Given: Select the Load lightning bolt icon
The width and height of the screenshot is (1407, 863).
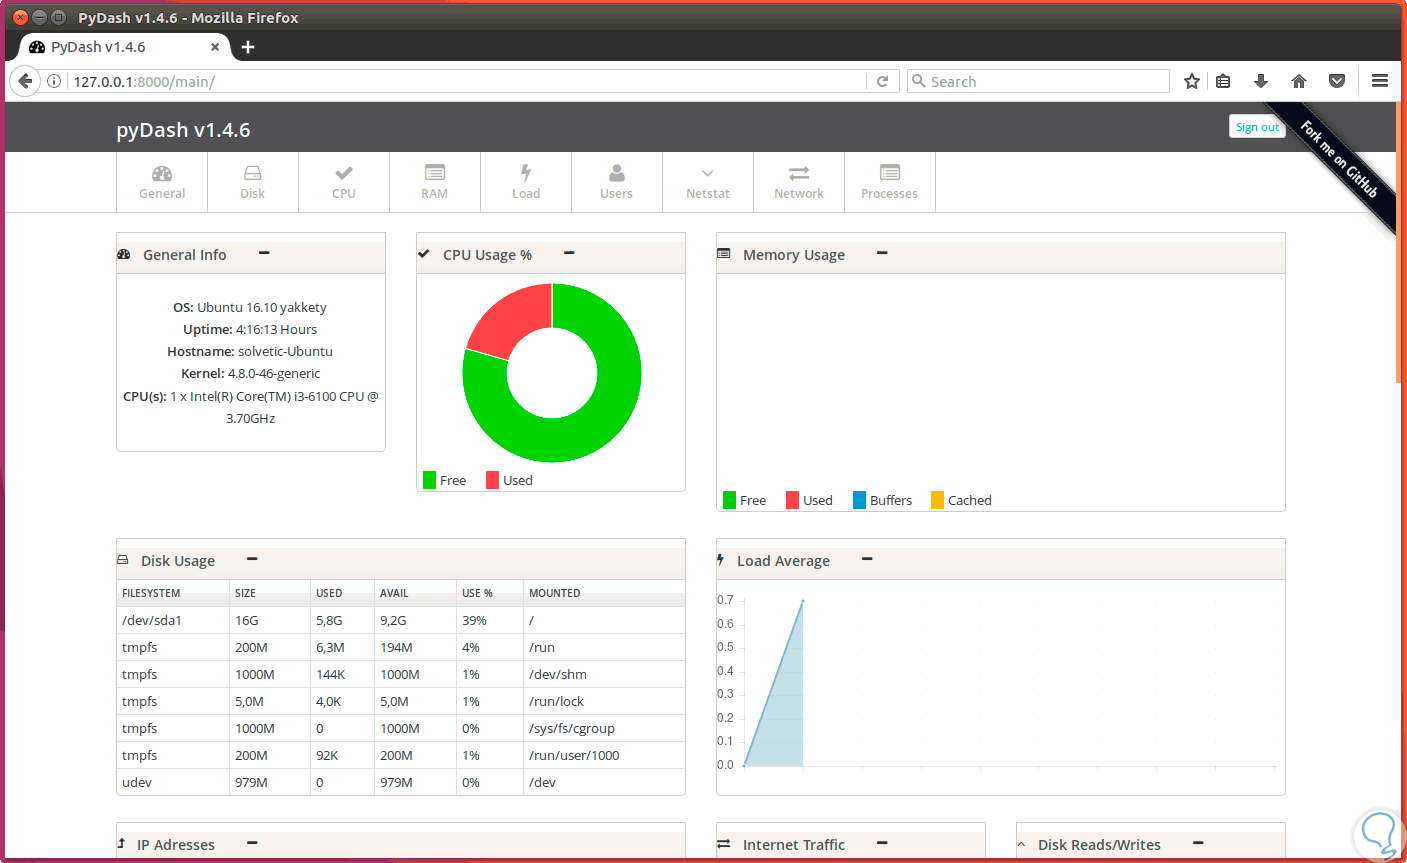Looking at the screenshot, I should click(525, 171).
